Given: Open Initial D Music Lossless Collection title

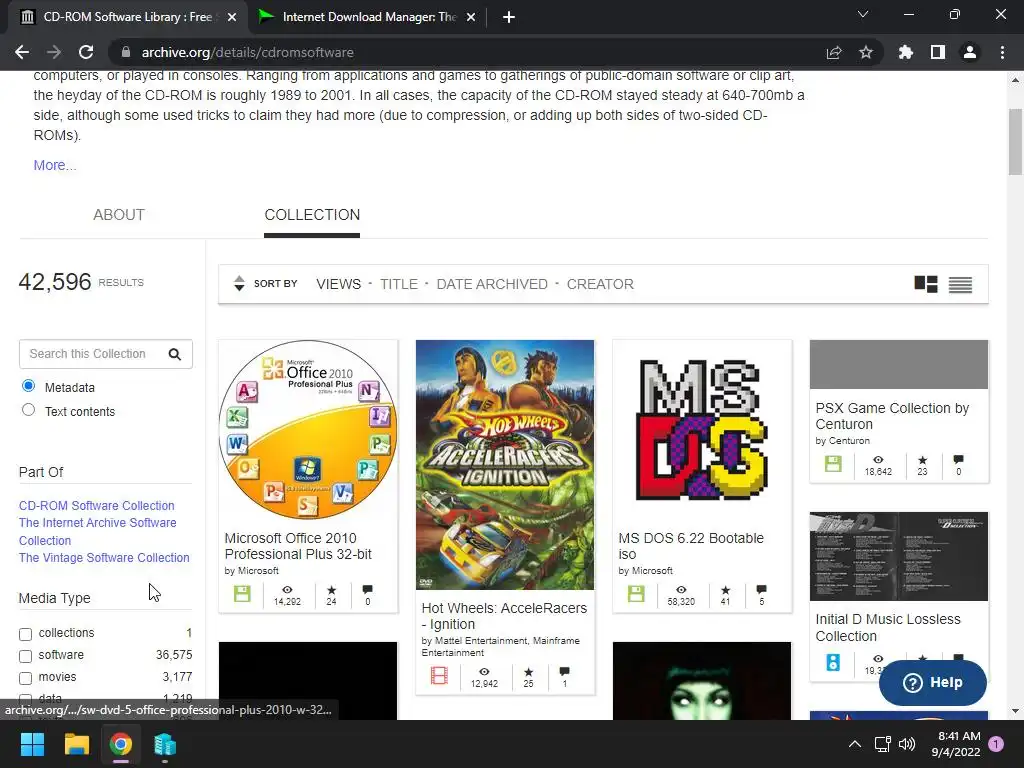Looking at the screenshot, I should [888, 628].
